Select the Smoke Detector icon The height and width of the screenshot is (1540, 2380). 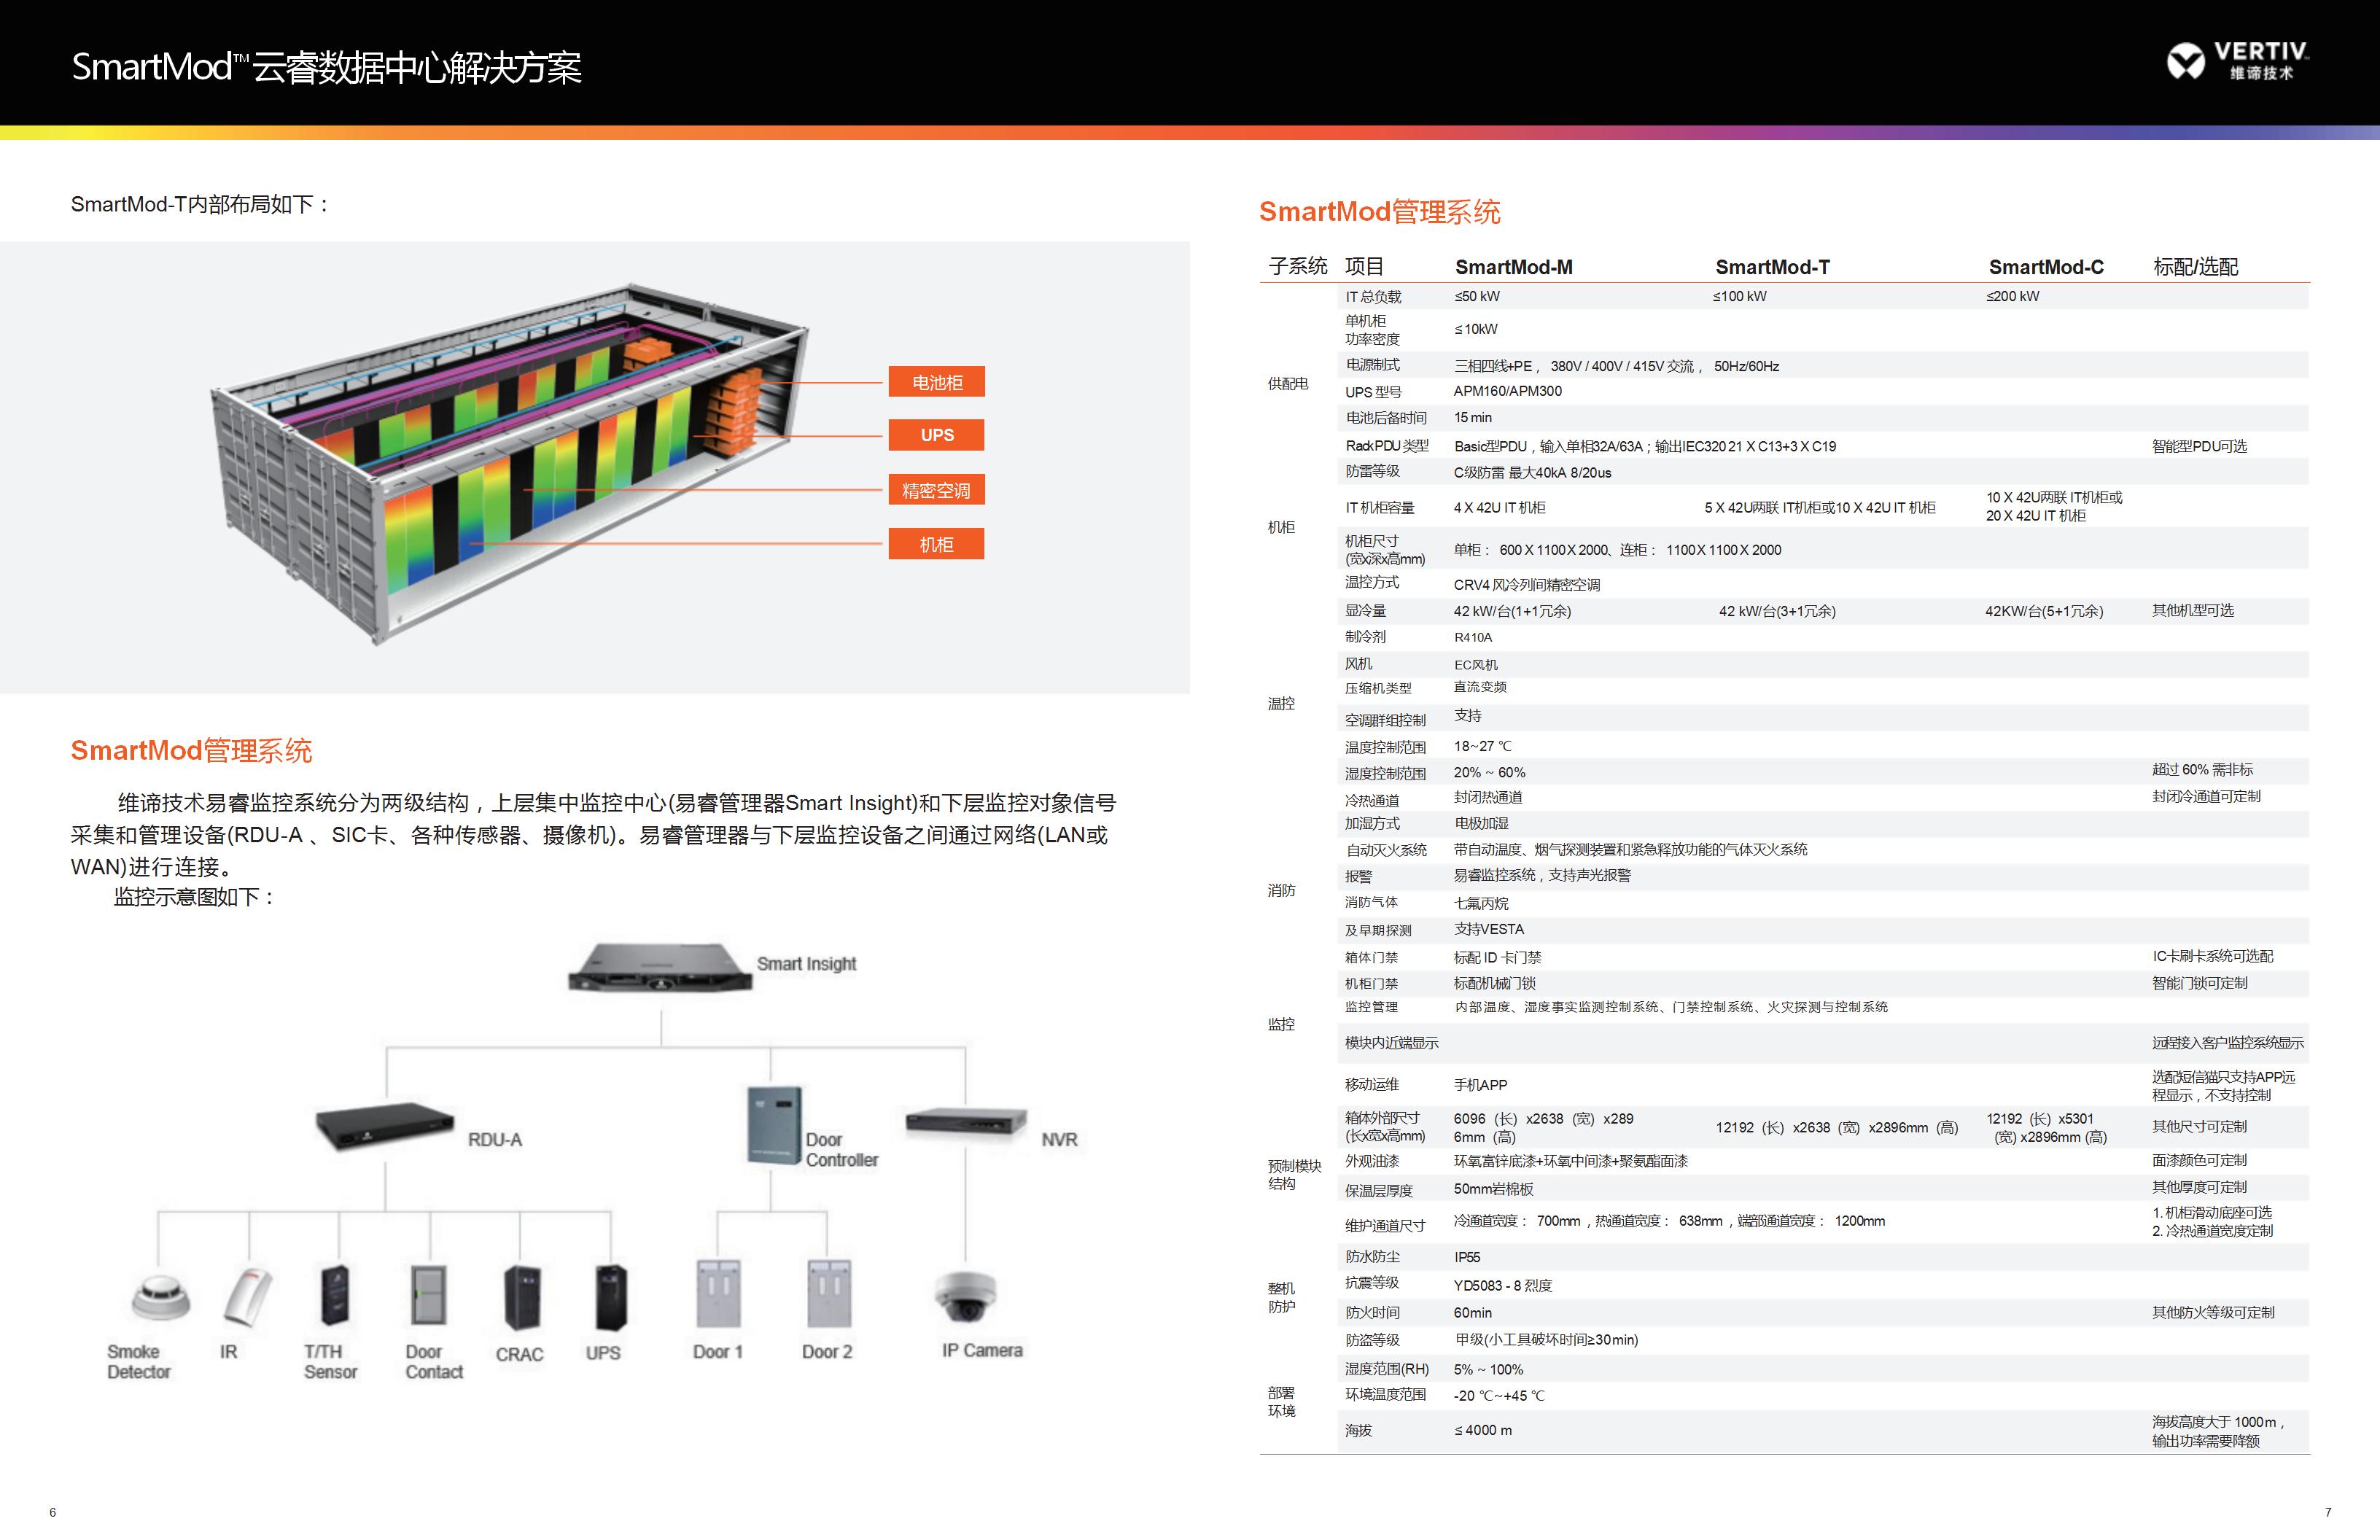click(160, 1297)
